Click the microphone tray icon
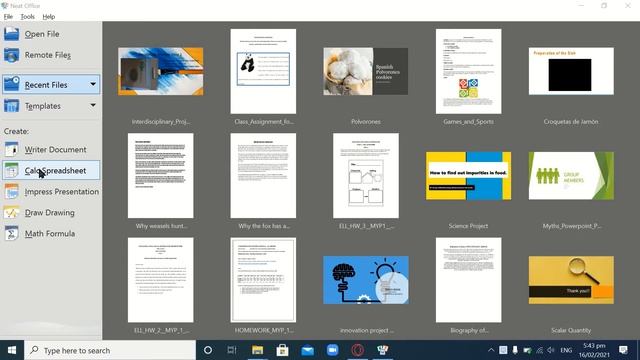The height and width of the screenshot is (360, 640). tap(515, 350)
